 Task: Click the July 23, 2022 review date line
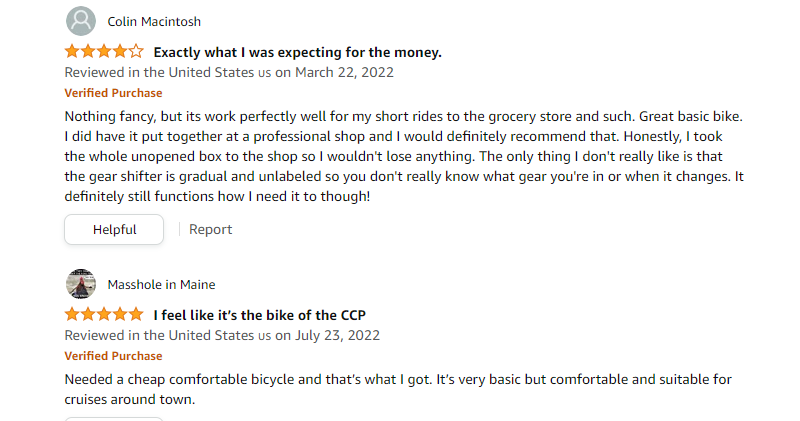coord(222,335)
